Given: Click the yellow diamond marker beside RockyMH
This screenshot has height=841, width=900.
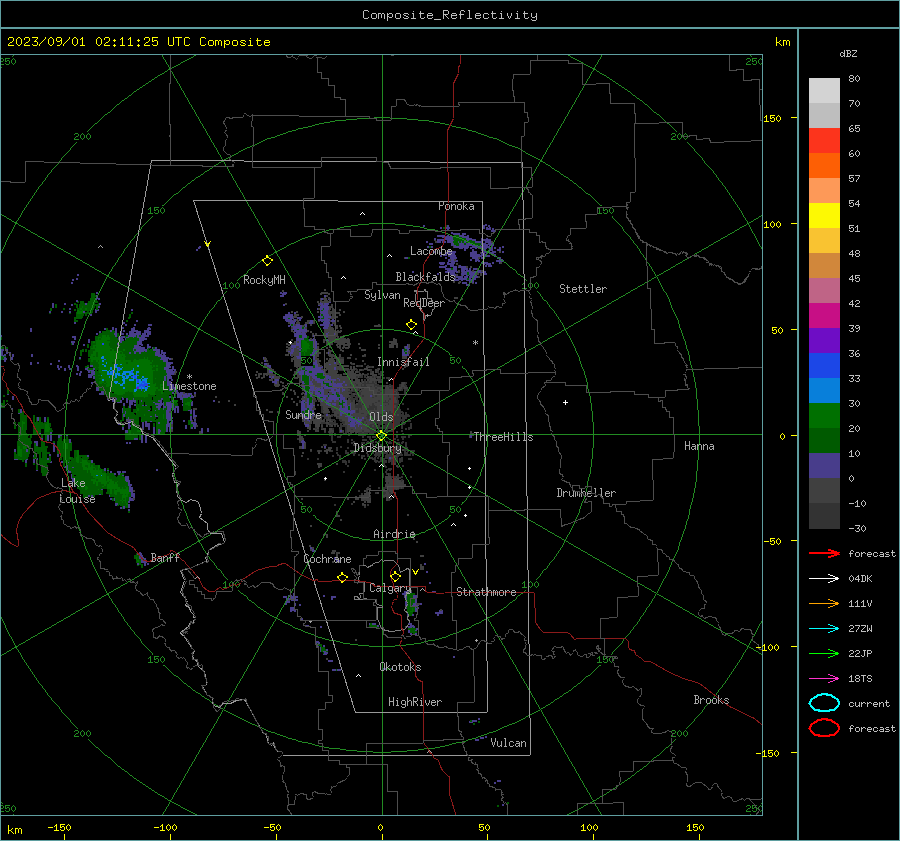Looking at the screenshot, I should pos(267,261).
